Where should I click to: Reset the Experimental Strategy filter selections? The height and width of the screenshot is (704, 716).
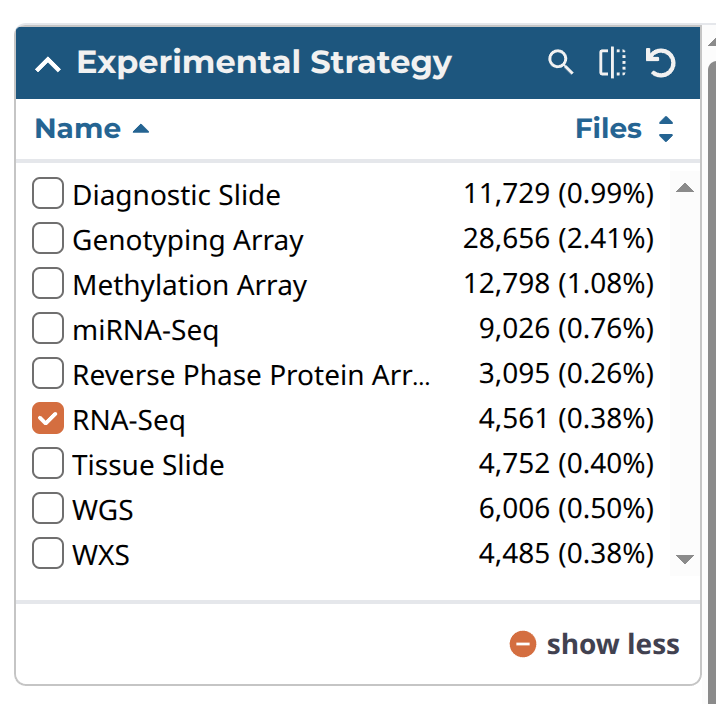(660, 63)
